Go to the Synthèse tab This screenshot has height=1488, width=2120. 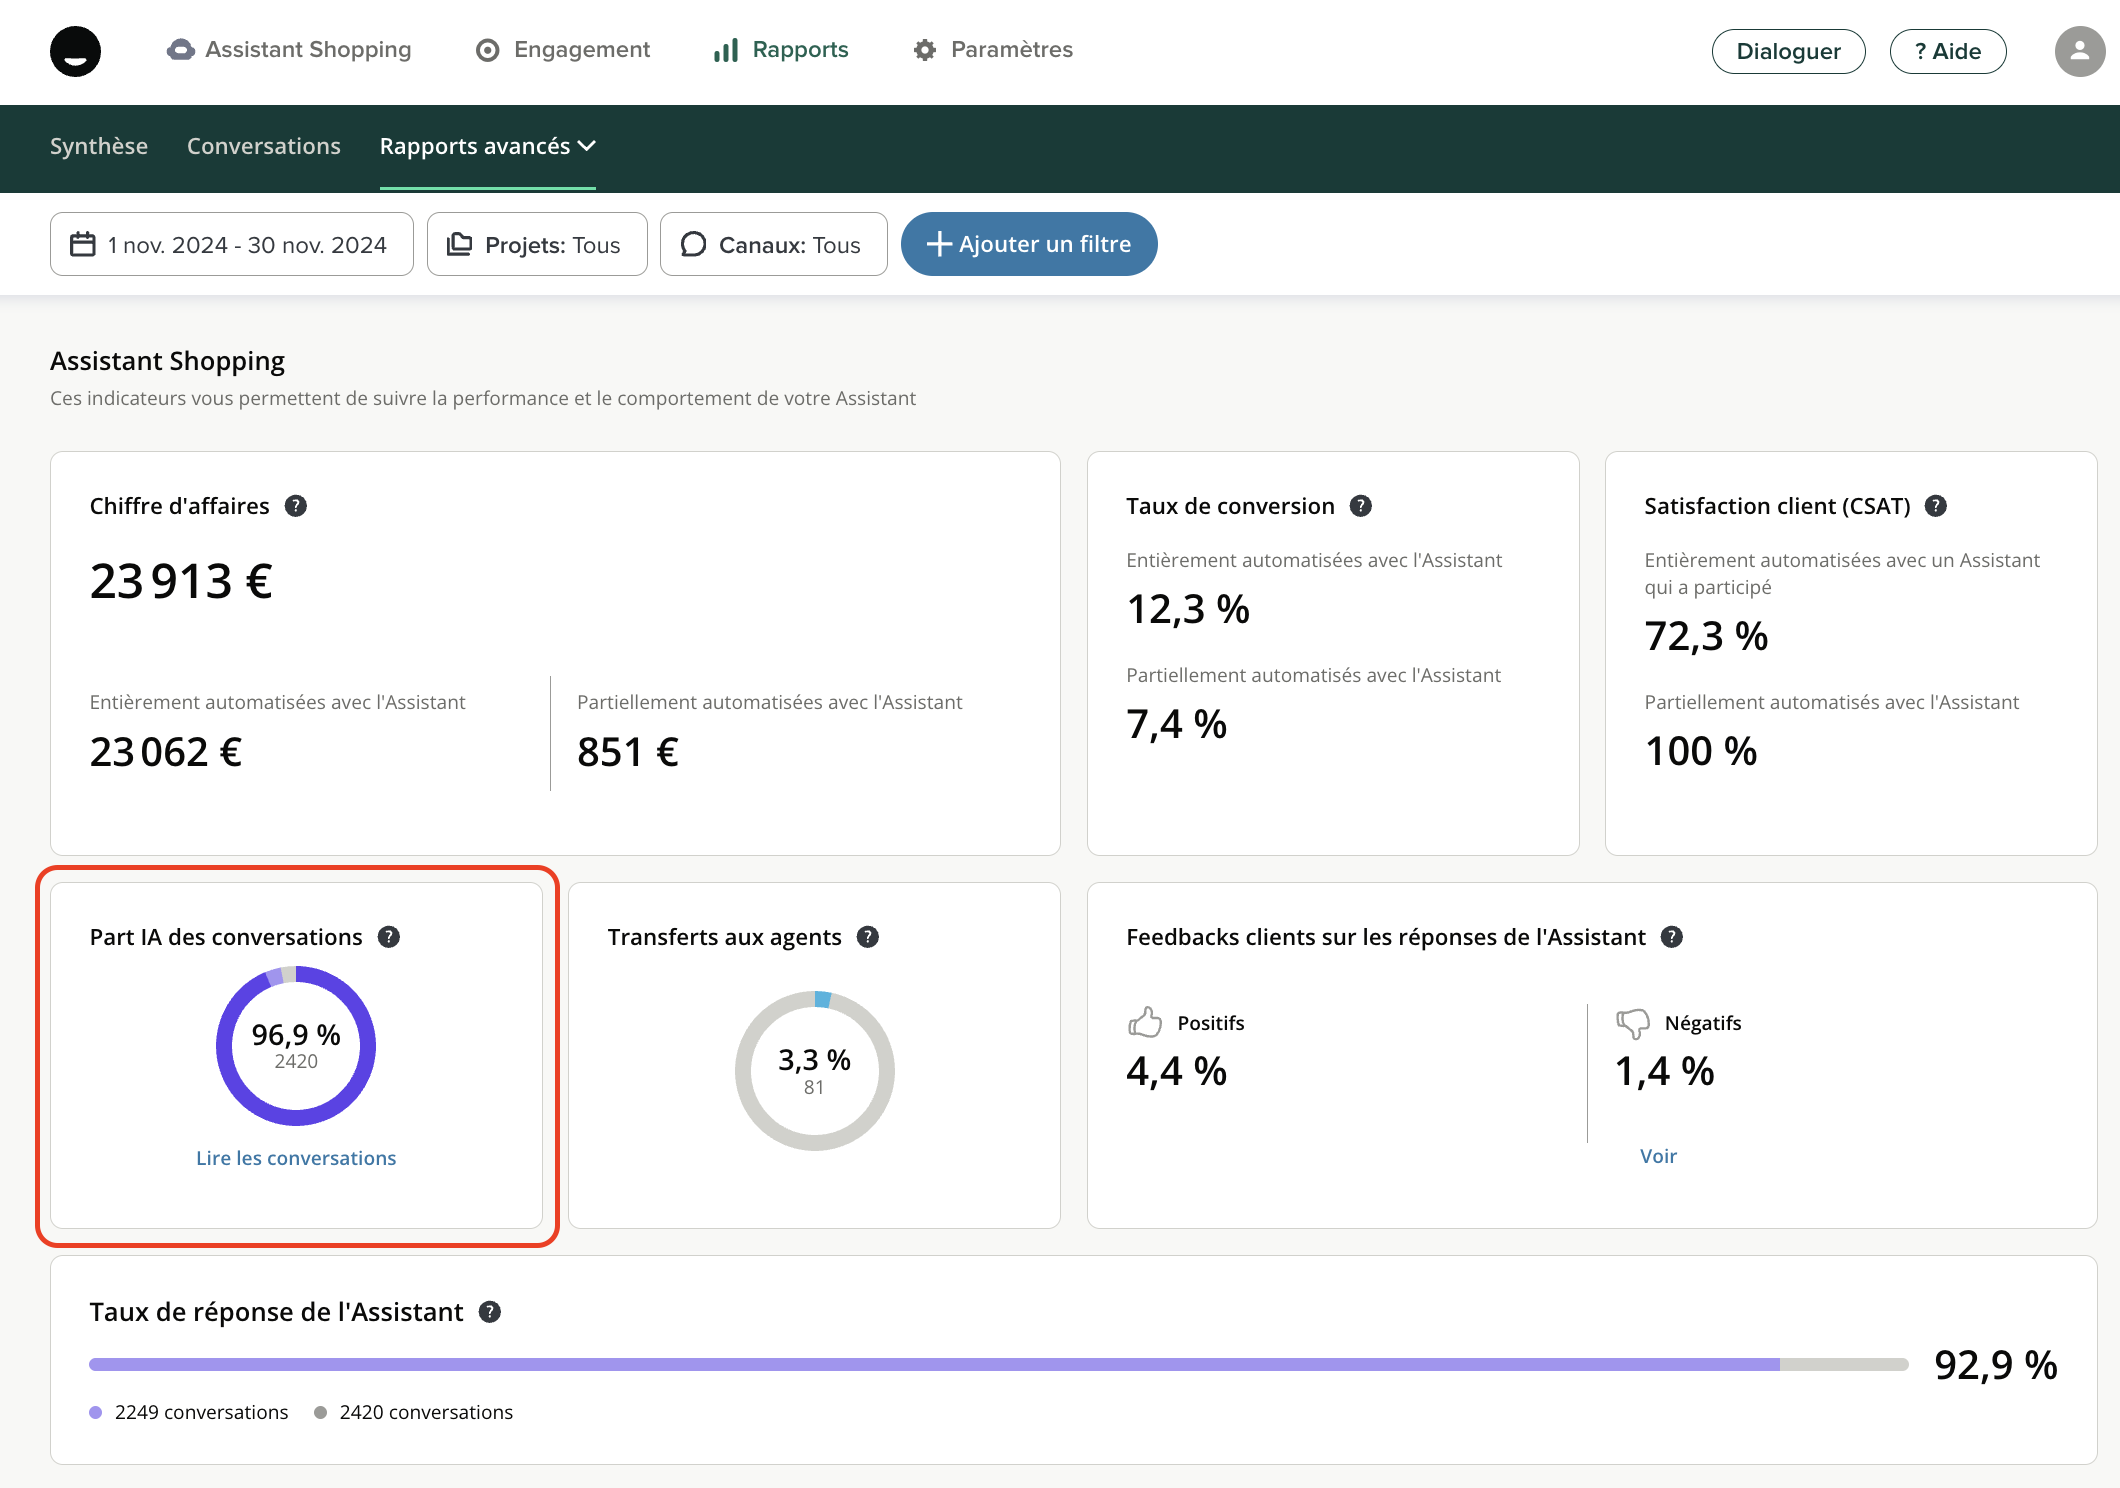[x=99, y=146]
